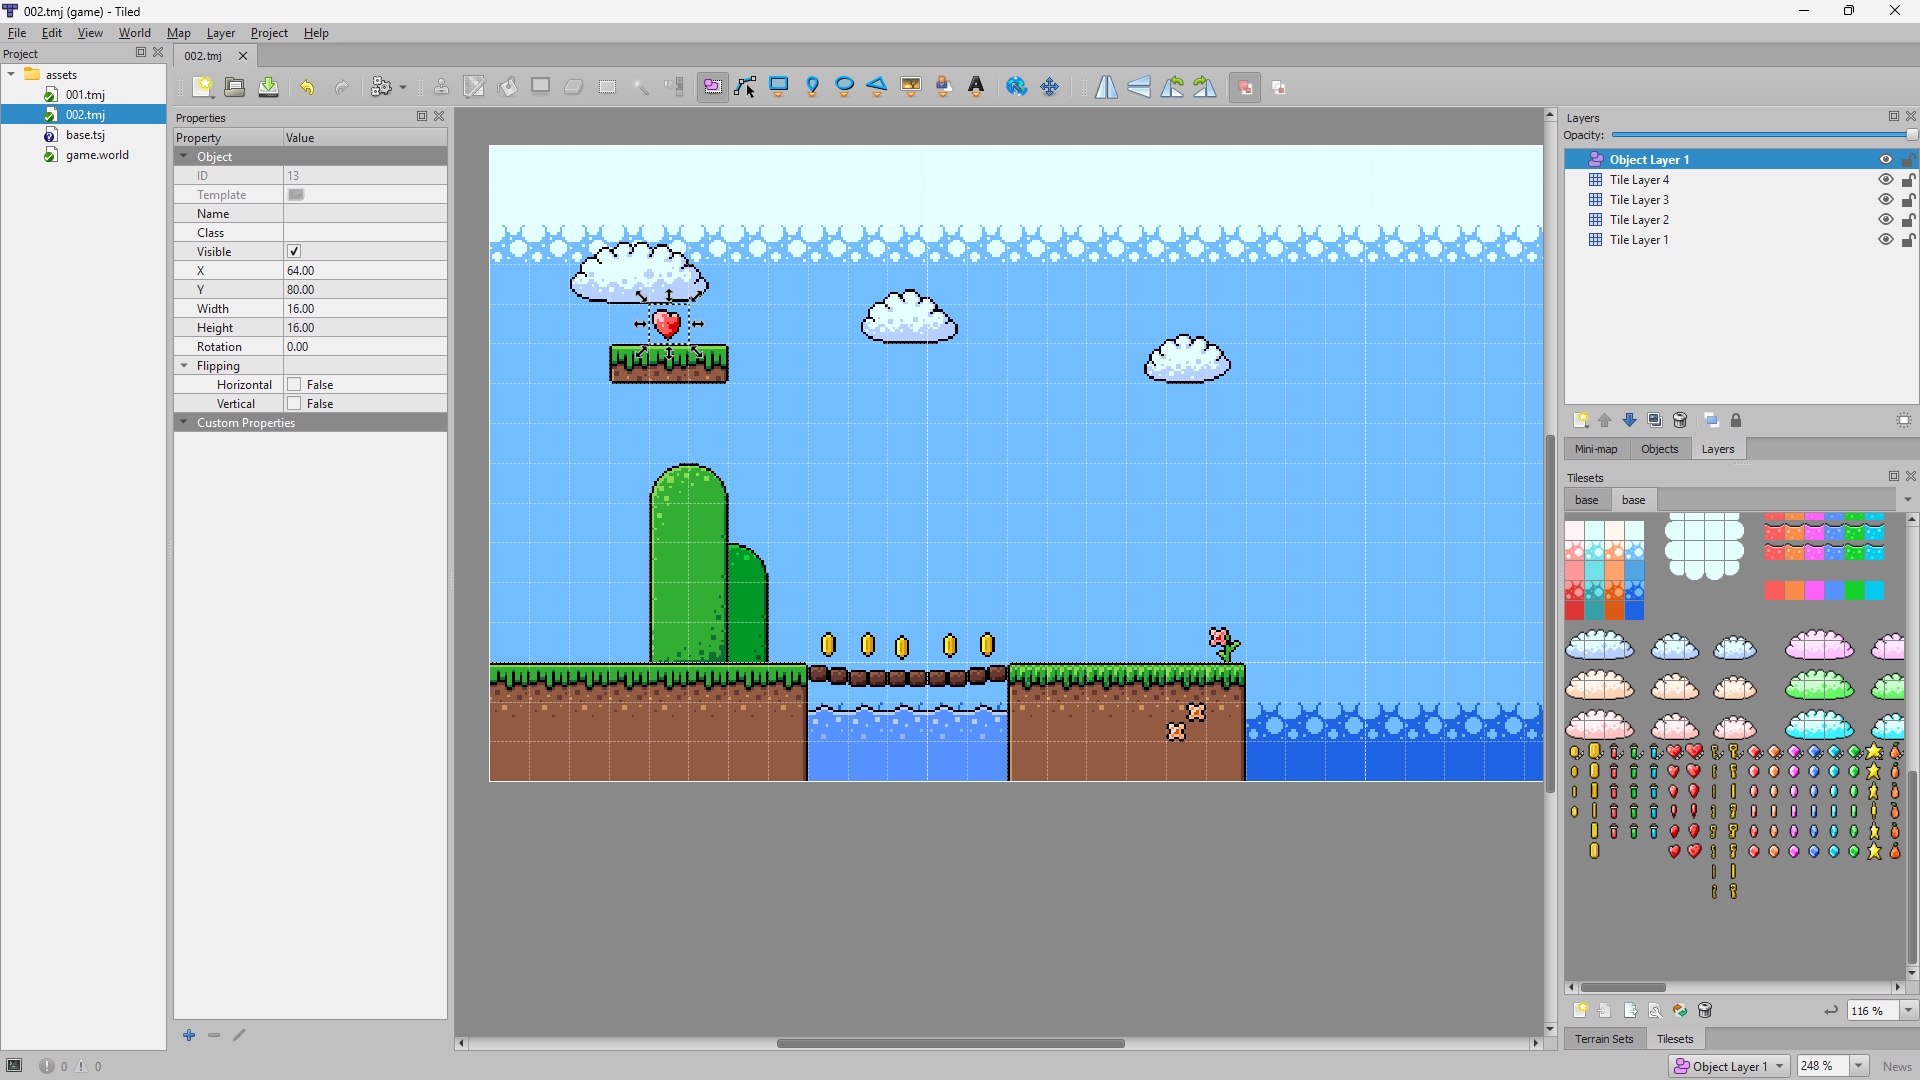Image resolution: width=1920 pixels, height=1080 pixels.
Task: Select the Insert Ellipse tool
Action: [845, 87]
